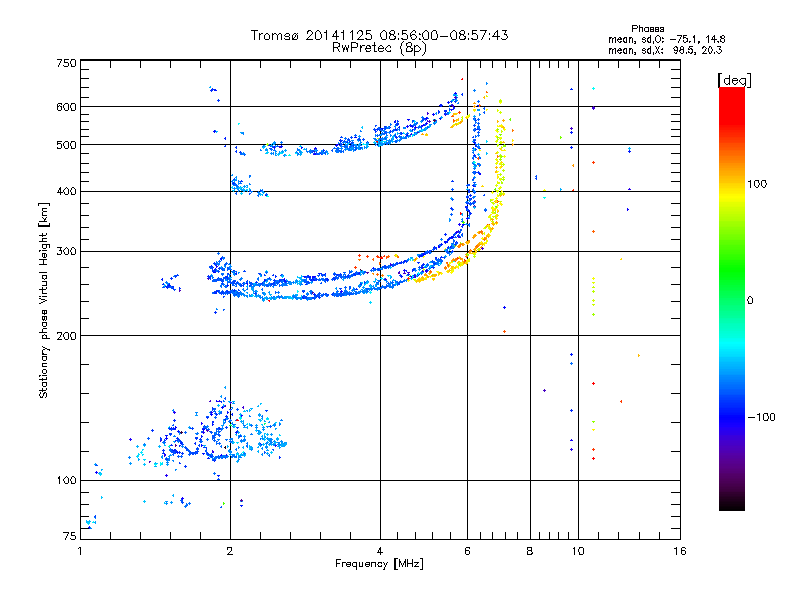Click the rainbow phase colorbar
The width and height of the screenshot is (800, 600).
click(732, 298)
